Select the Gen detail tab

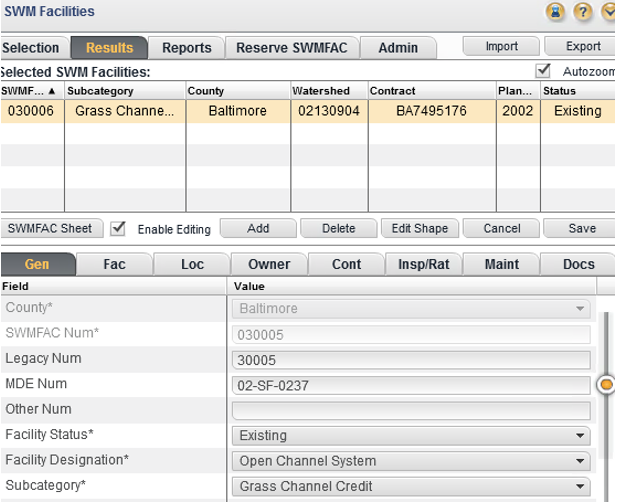click(x=37, y=264)
